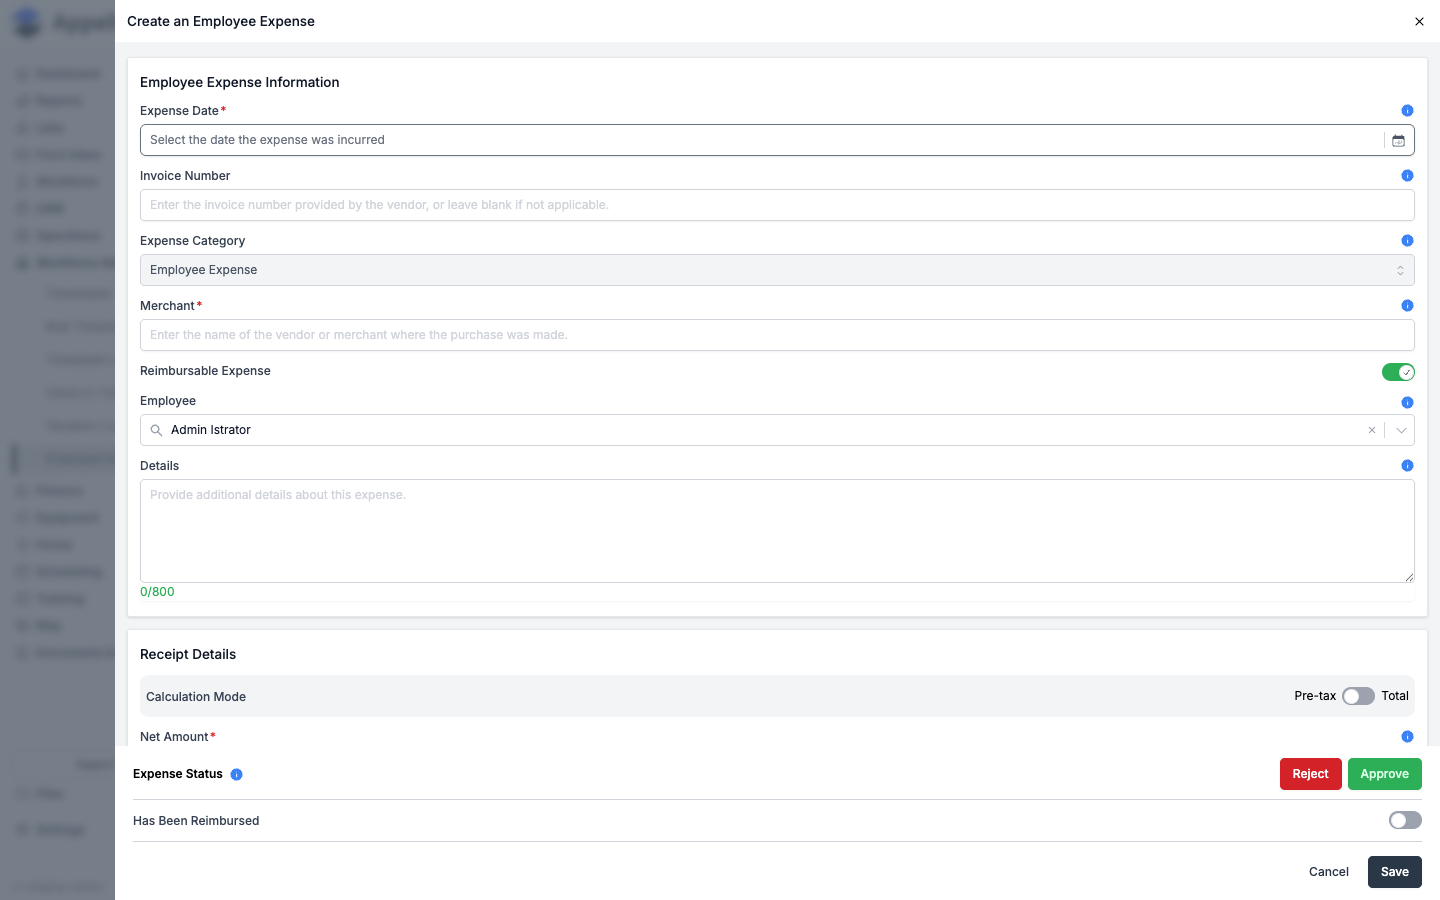Switch Calculation Mode from Pre-tax to Total

click(x=1358, y=696)
